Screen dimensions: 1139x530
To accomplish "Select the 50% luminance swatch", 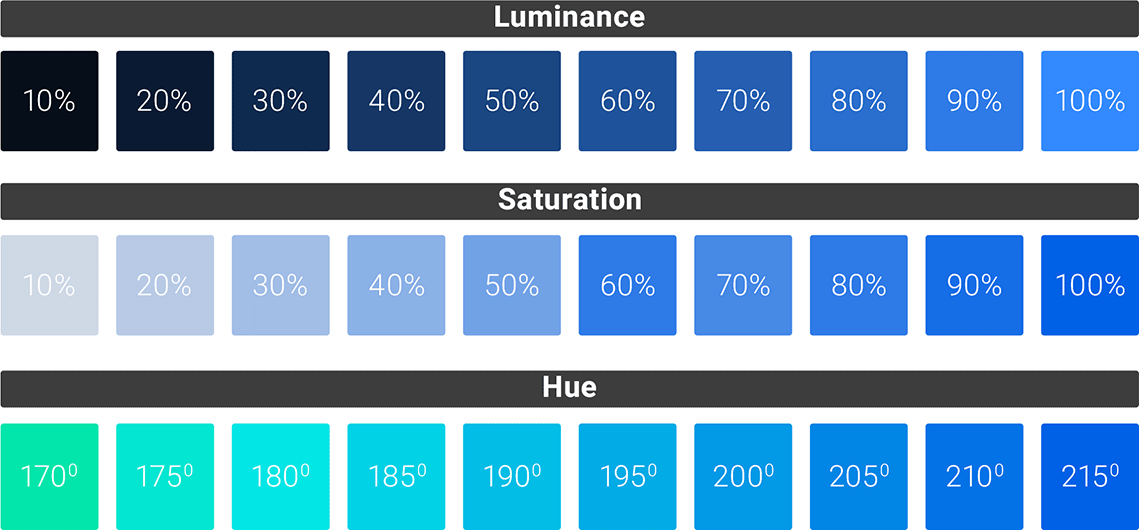I will coord(512,101).
